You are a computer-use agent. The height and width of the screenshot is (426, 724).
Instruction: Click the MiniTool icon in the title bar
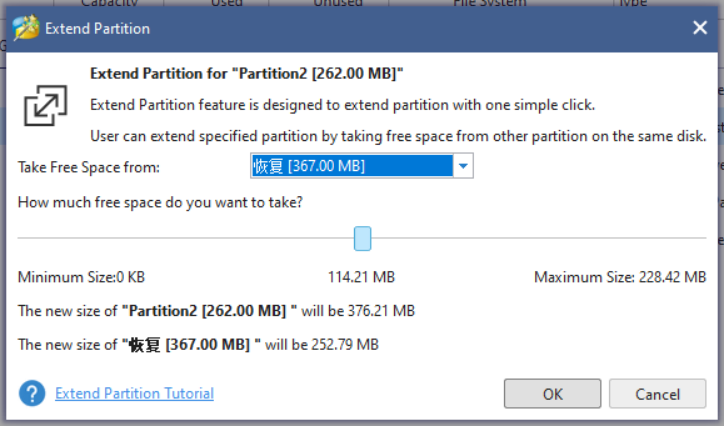[26, 28]
